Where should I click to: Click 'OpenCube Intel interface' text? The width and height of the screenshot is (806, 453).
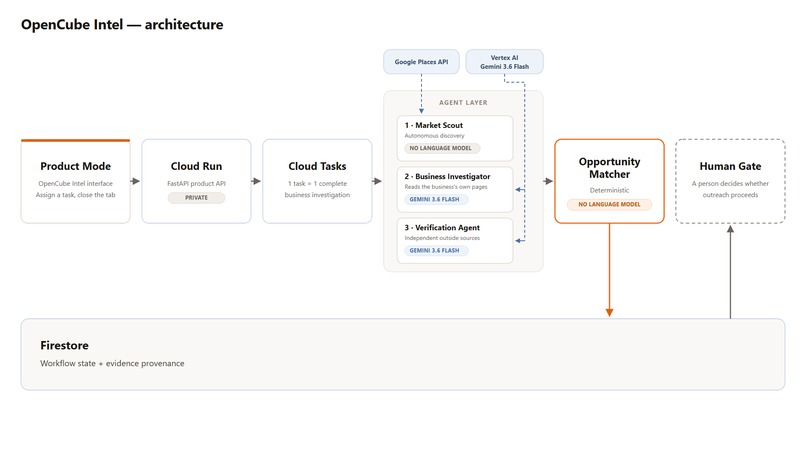point(76,184)
